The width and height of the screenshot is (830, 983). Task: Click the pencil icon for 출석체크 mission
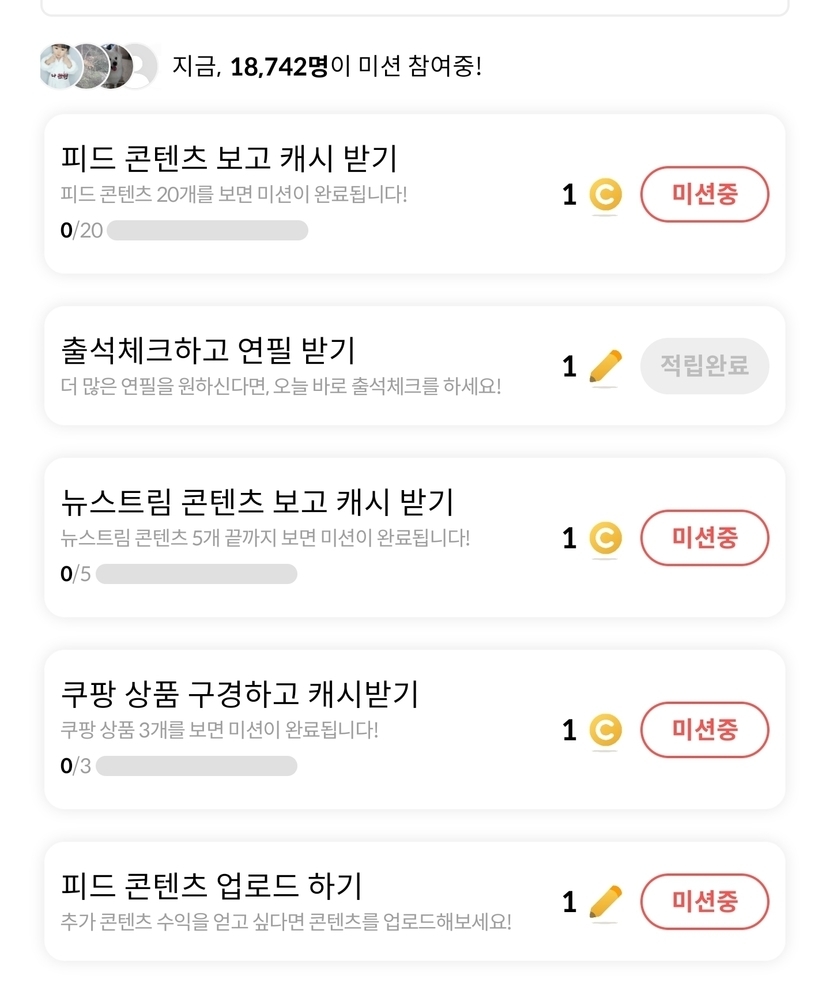click(x=605, y=367)
